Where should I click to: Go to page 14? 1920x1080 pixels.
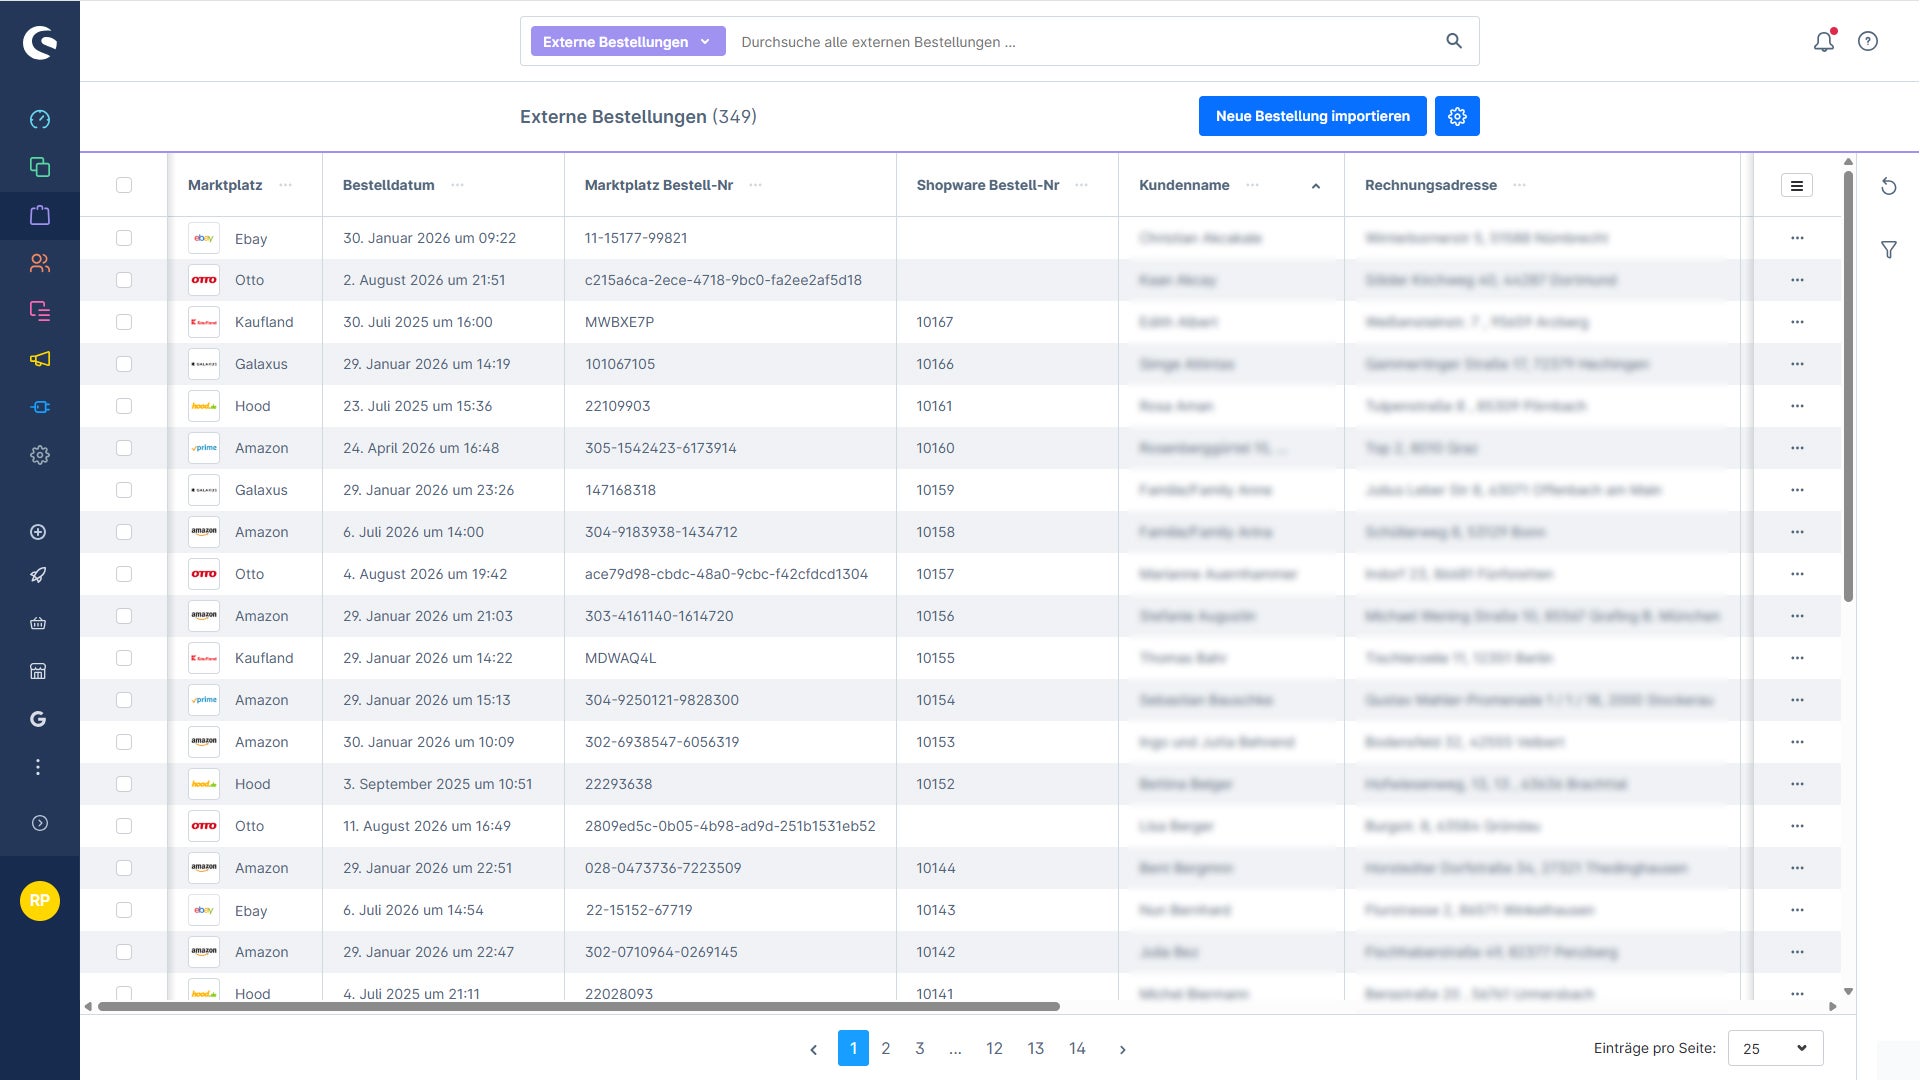click(x=1077, y=1048)
